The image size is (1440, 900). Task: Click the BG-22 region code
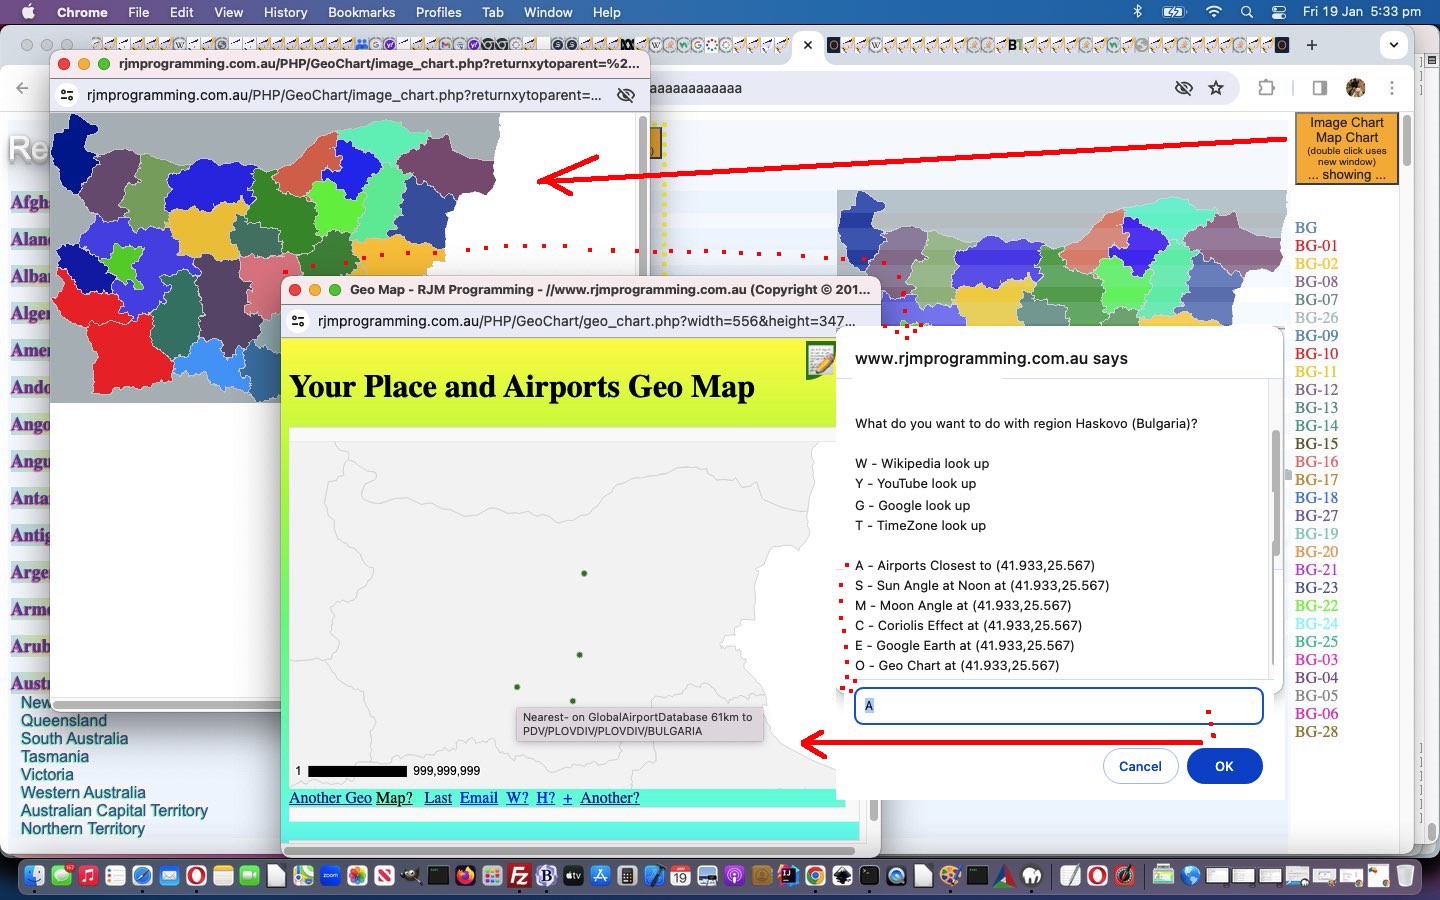click(x=1316, y=605)
